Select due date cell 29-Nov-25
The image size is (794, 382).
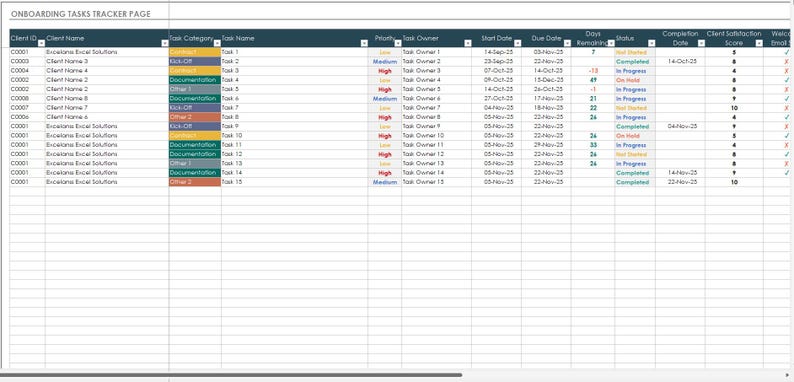click(546, 145)
